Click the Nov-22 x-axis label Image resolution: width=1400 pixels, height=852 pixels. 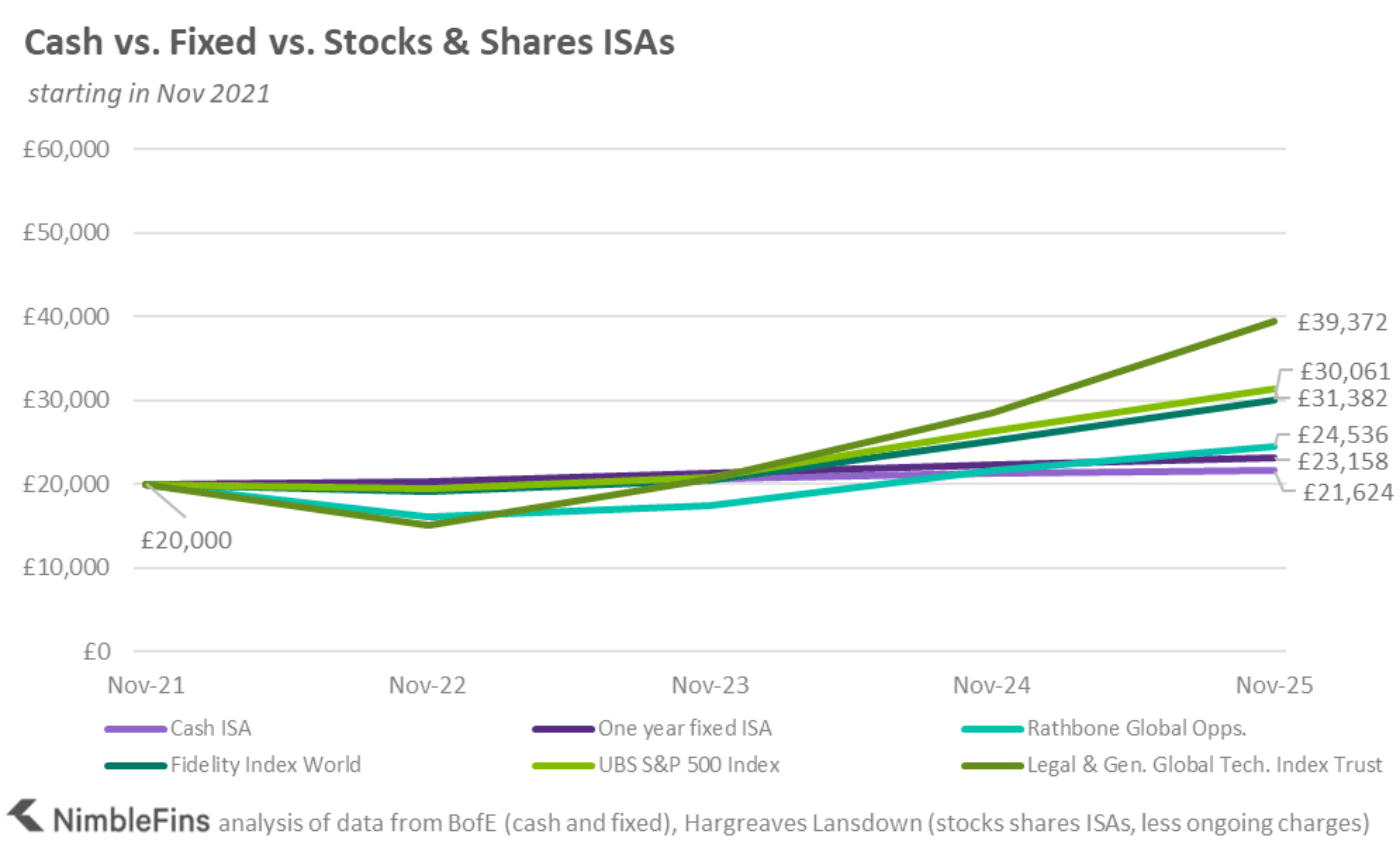pyautogui.click(x=430, y=684)
